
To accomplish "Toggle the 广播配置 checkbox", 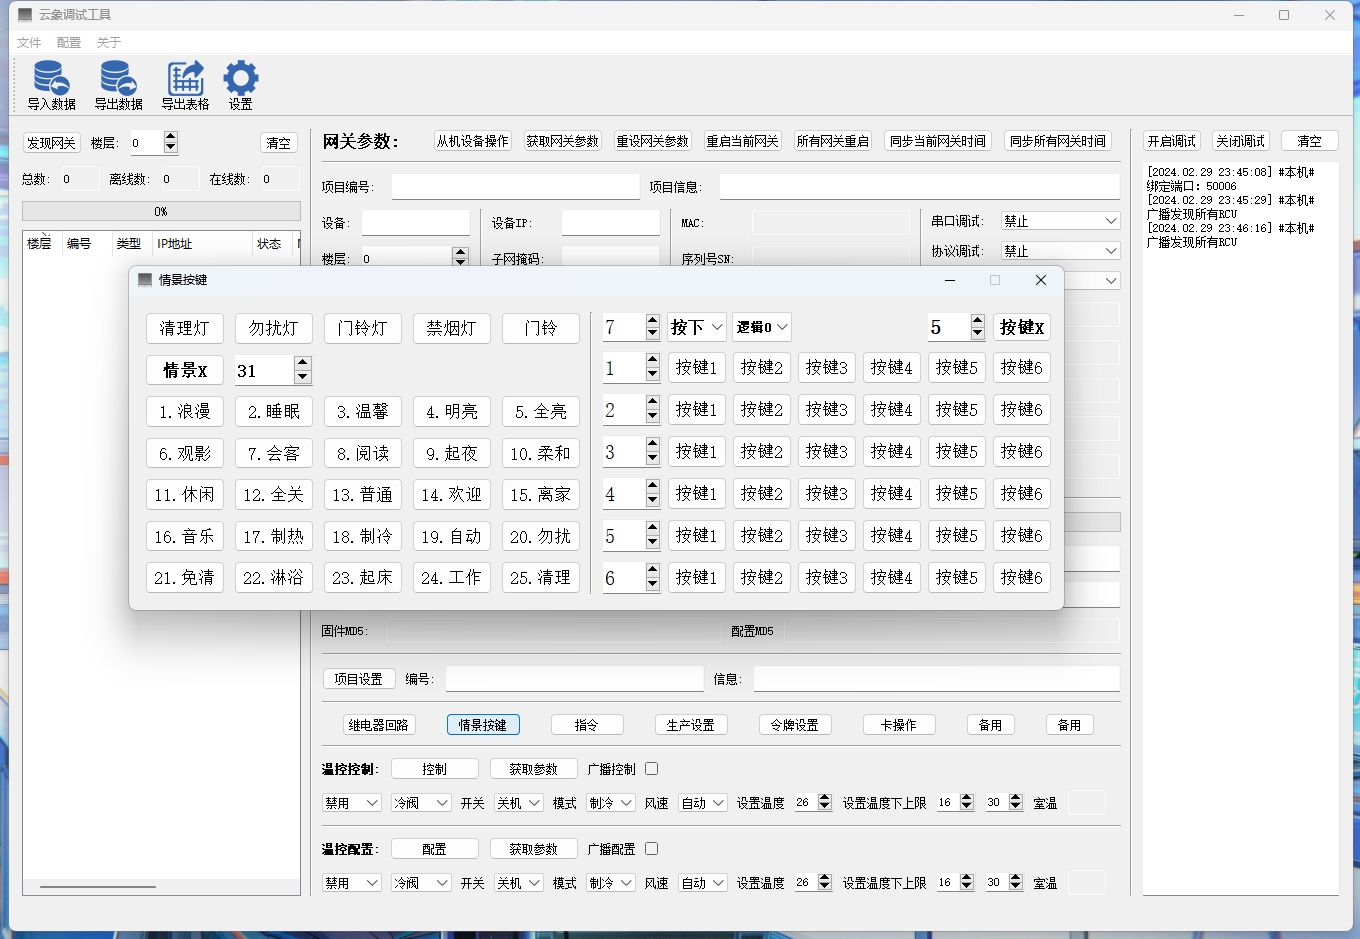I will (x=652, y=849).
